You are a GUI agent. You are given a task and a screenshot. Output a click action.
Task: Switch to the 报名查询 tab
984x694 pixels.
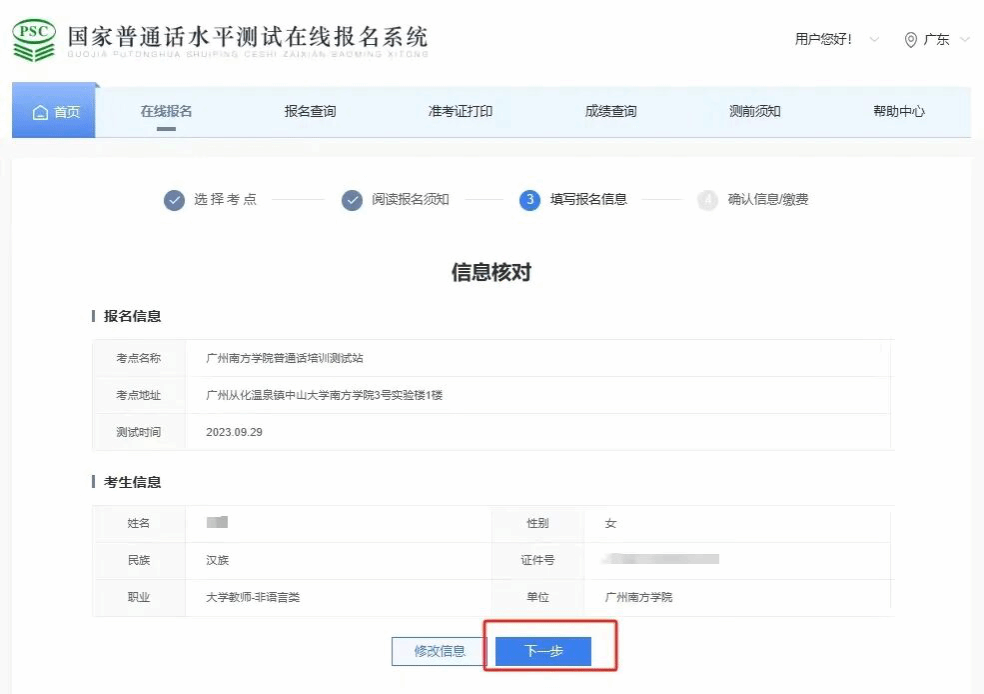point(310,111)
